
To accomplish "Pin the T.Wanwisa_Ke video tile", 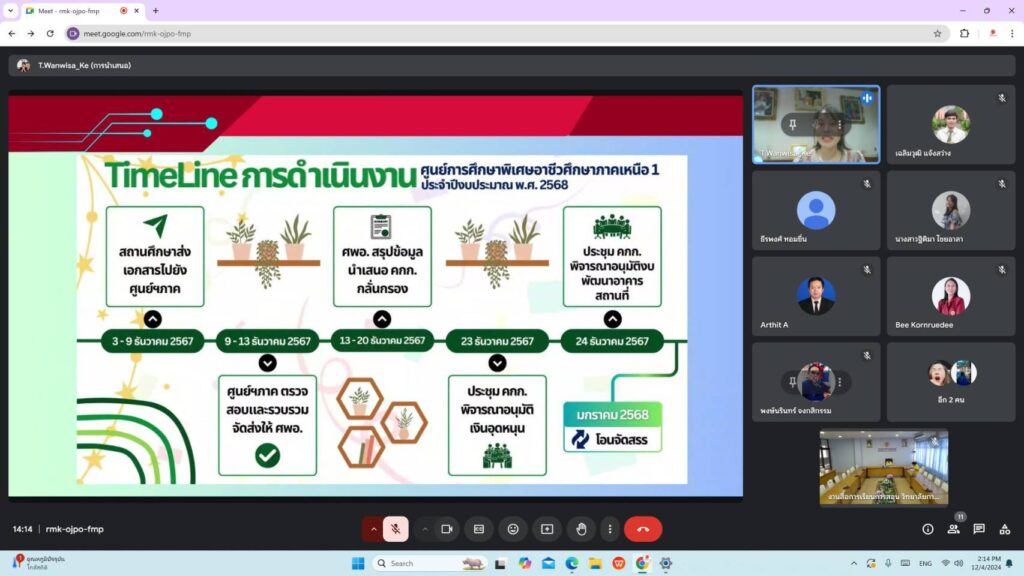I will (792, 124).
